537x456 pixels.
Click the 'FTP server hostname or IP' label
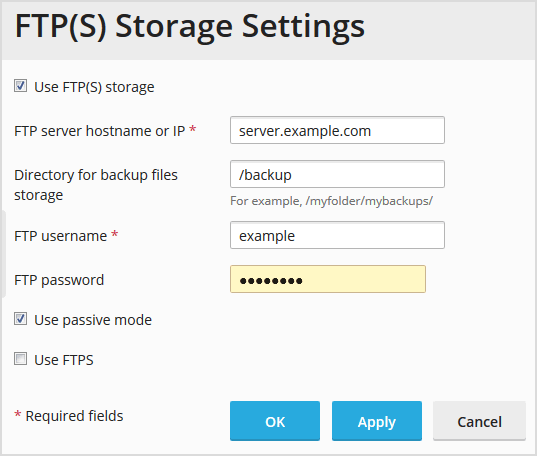[x=100, y=131]
